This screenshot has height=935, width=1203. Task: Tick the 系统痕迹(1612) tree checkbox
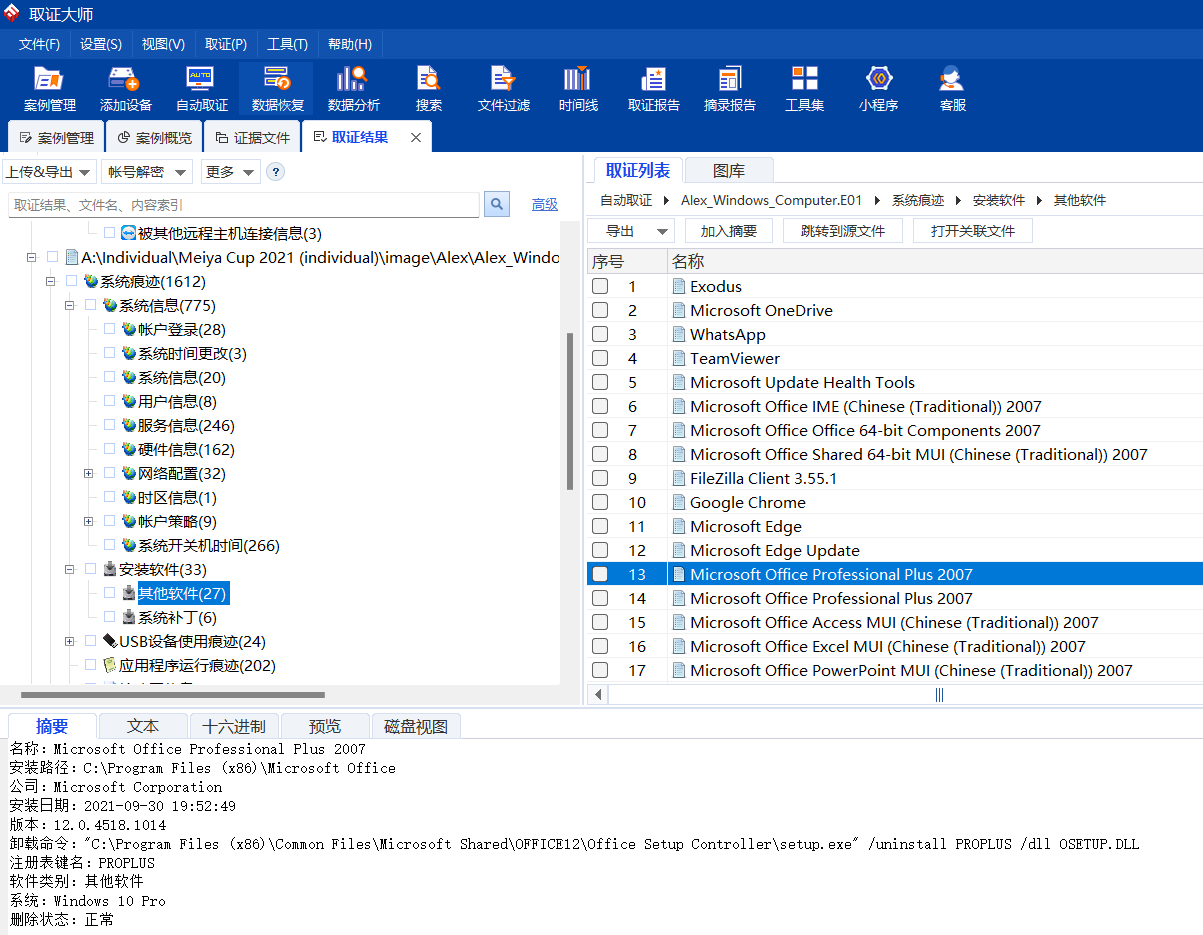coord(71,282)
